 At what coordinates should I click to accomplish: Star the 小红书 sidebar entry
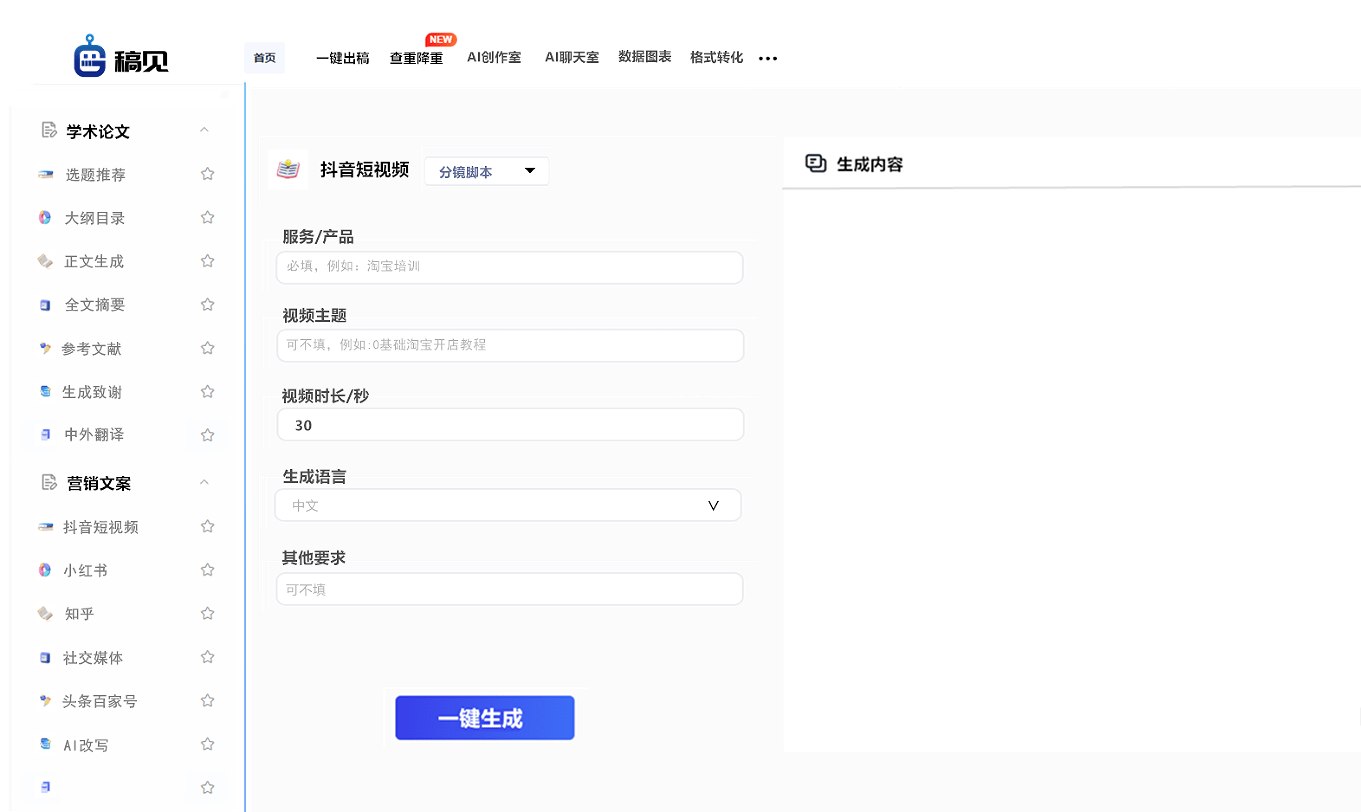pyautogui.click(x=207, y=569)
